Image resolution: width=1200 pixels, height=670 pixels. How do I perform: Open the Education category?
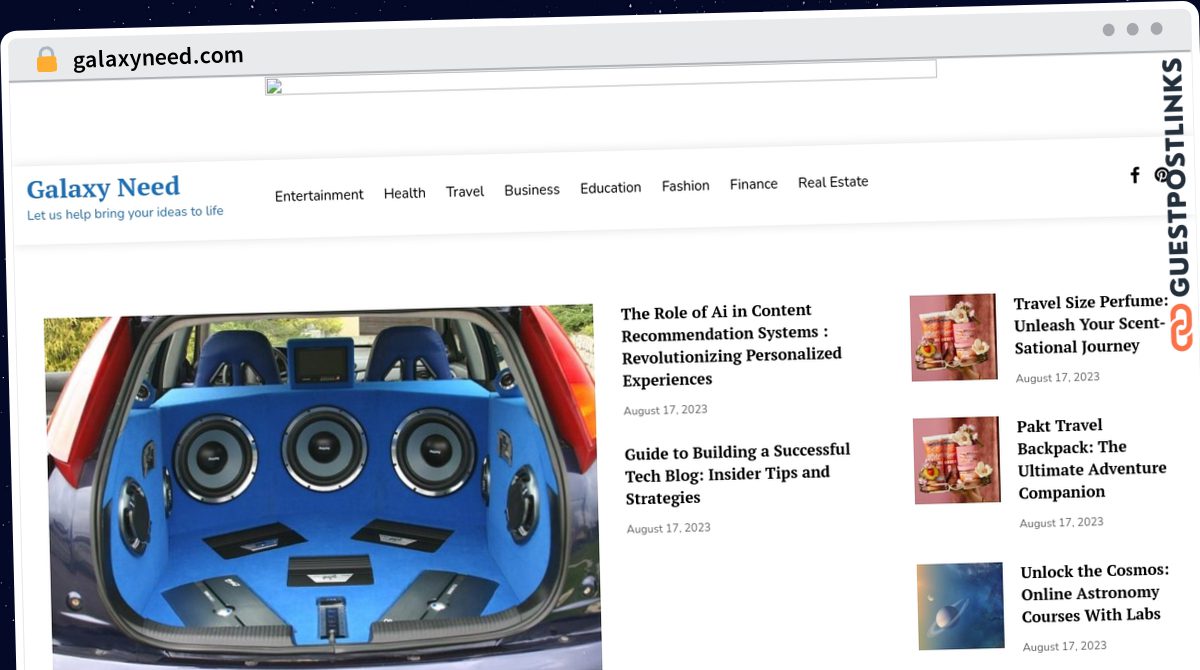point(611,188)
